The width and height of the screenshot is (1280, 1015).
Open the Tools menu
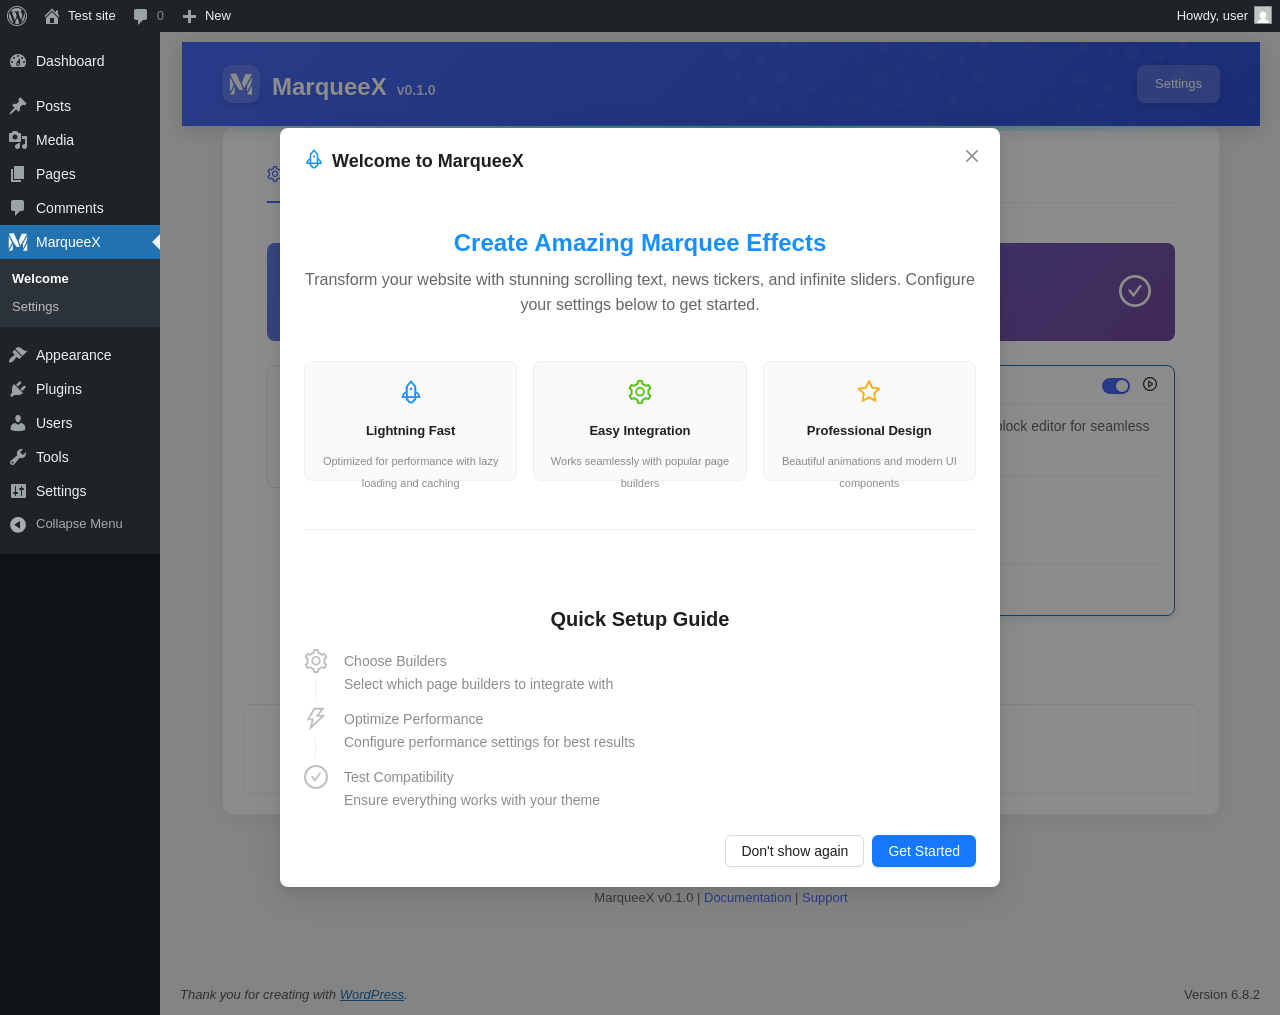[x=80, y=457]
